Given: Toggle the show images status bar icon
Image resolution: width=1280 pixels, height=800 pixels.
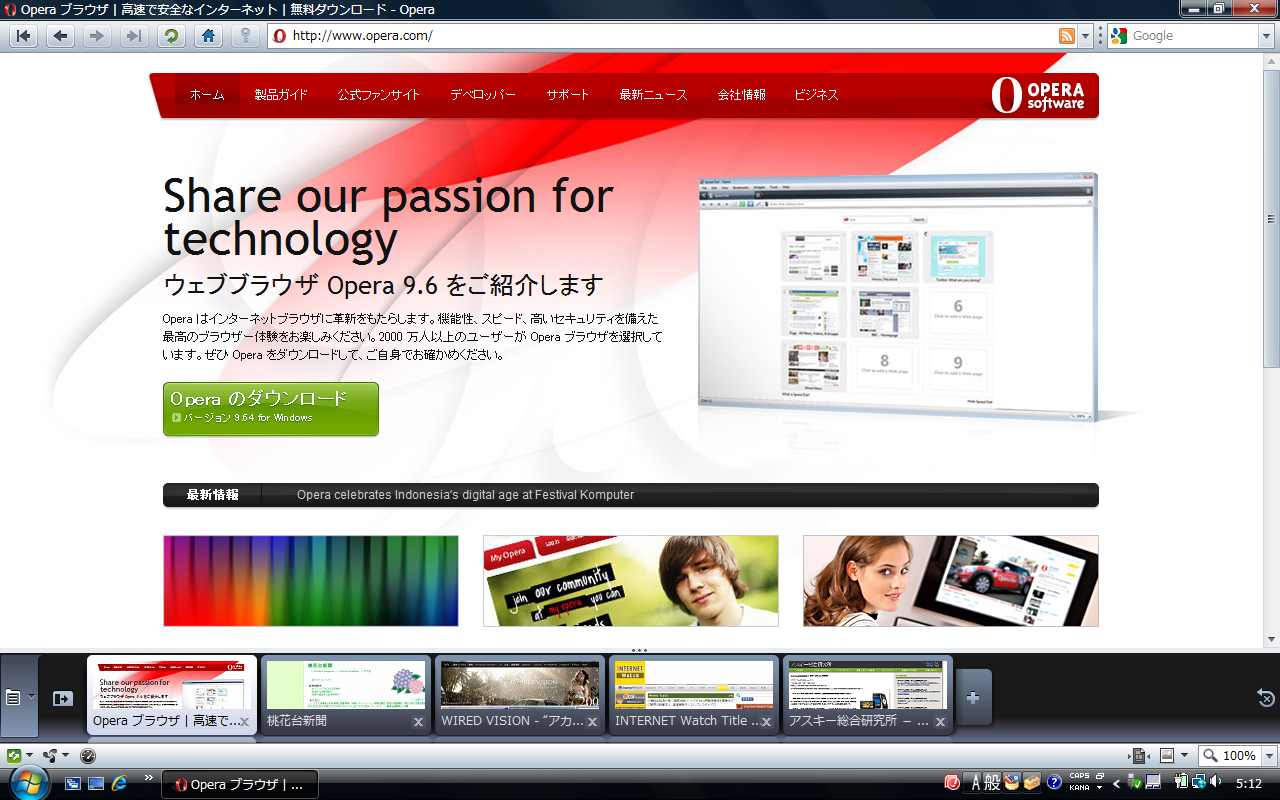Looking at the screenshot, I should [x=1167, y=756].
